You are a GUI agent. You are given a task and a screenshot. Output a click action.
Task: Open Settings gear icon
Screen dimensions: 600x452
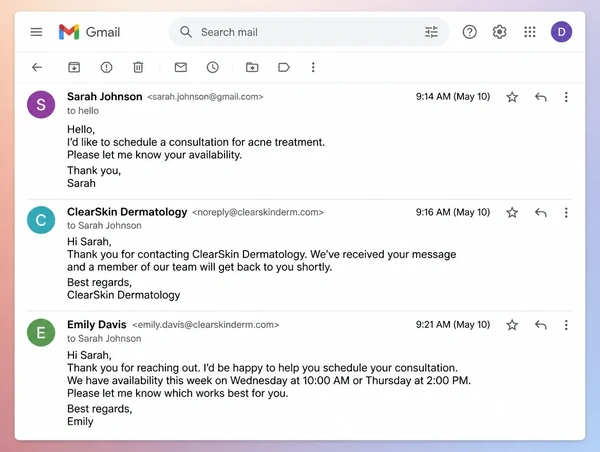tap(499, 32)
